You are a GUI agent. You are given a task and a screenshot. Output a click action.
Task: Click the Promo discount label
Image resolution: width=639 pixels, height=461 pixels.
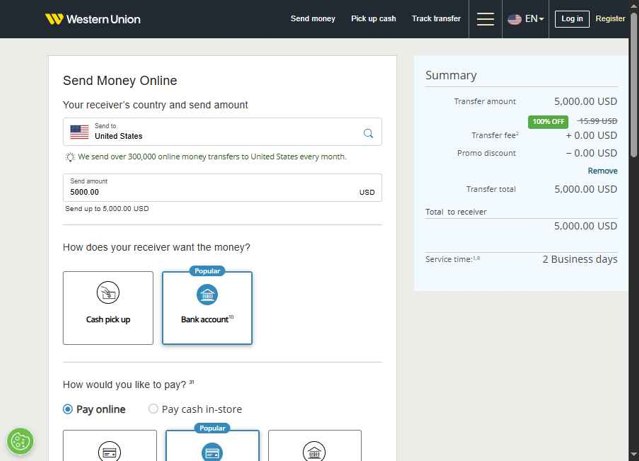pos(486,153)
